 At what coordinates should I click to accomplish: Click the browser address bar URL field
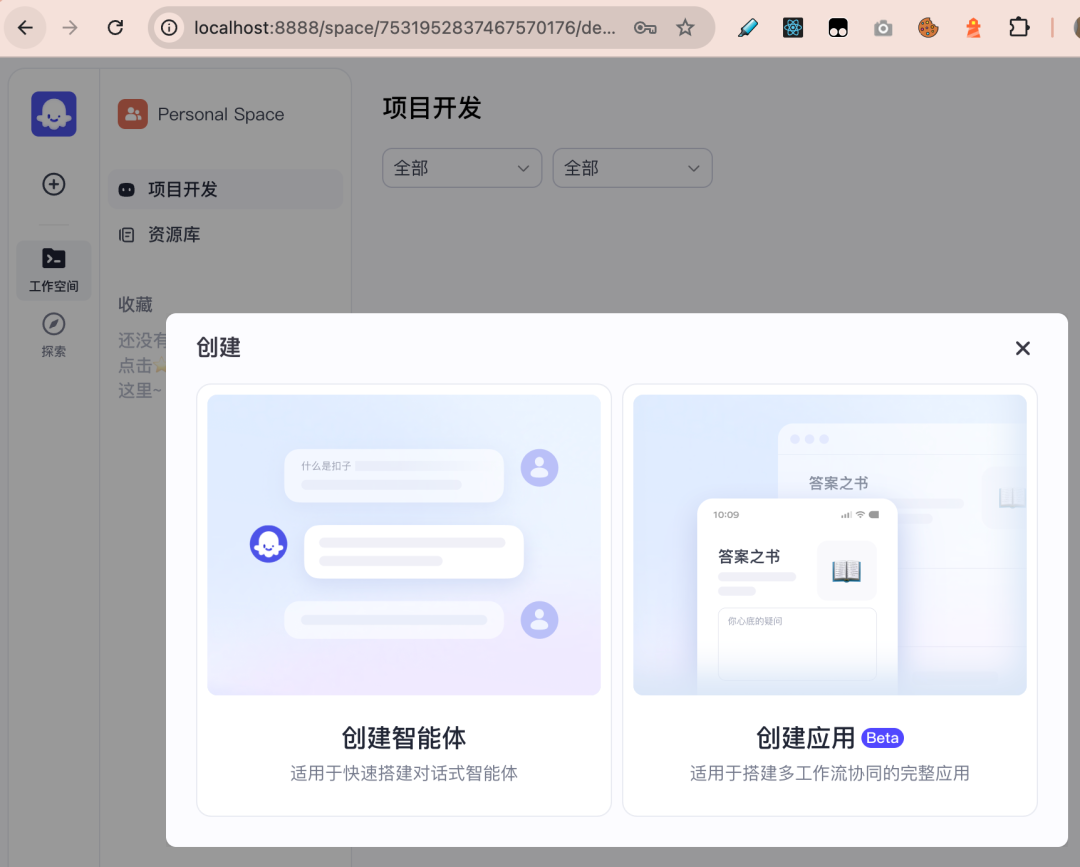point(400,27)
